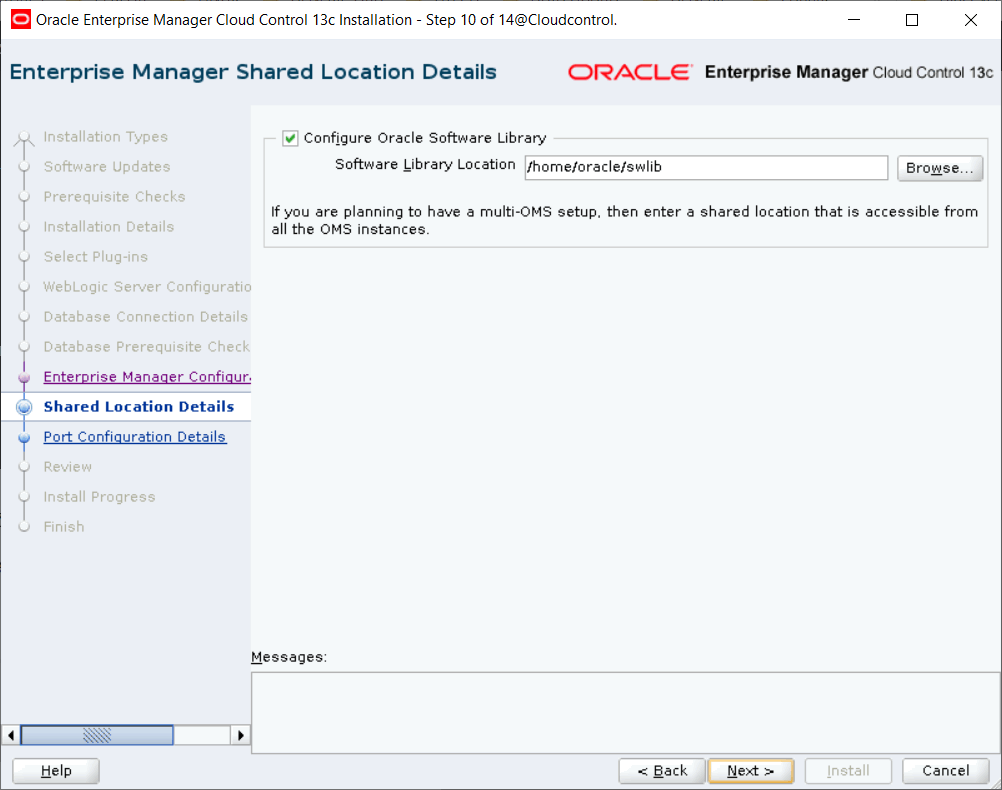Open installer Help
The width and height of the screenshot is (1002, 790).
click(x=56, y=771)
